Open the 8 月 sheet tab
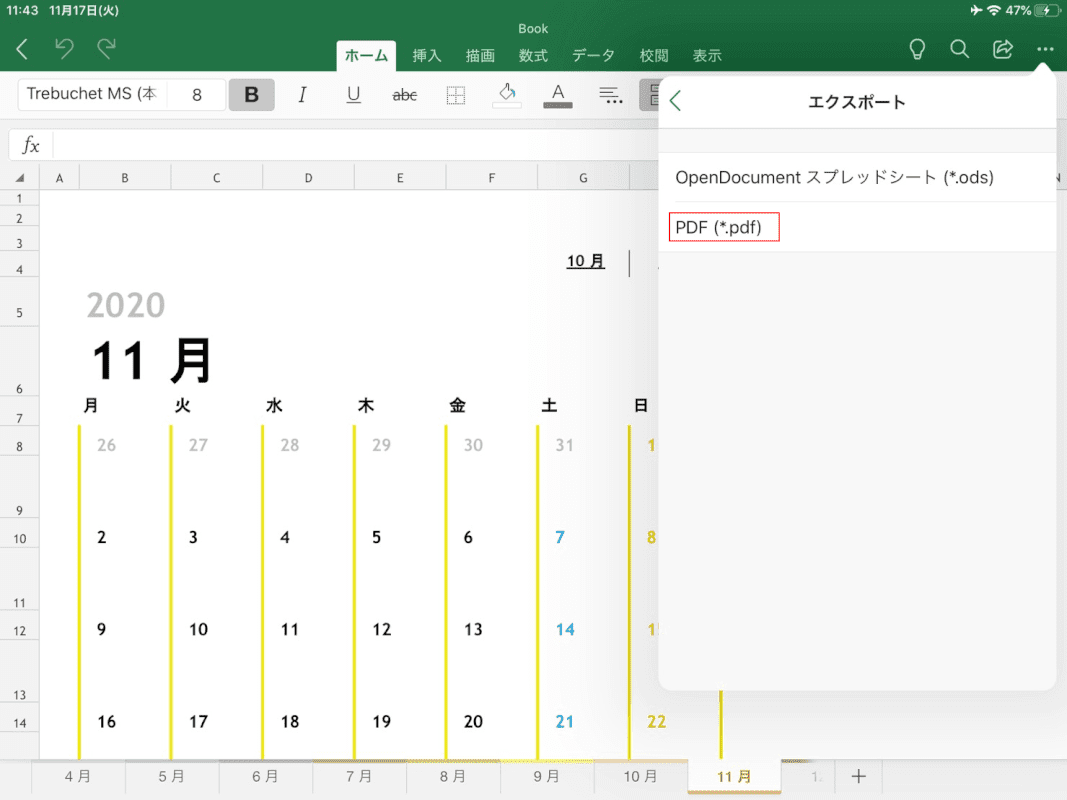 pyautogui.click(x=453, y=776)
